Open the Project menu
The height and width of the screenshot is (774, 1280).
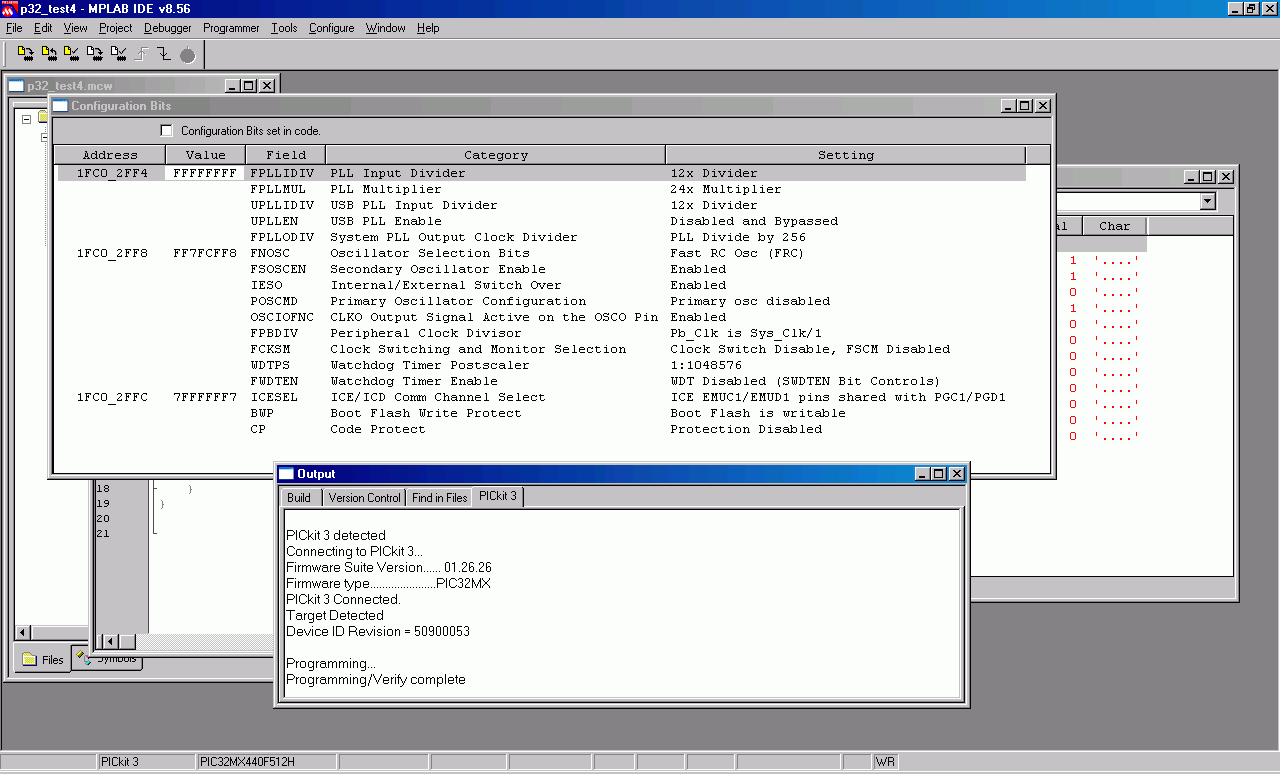tap(116, 28)
